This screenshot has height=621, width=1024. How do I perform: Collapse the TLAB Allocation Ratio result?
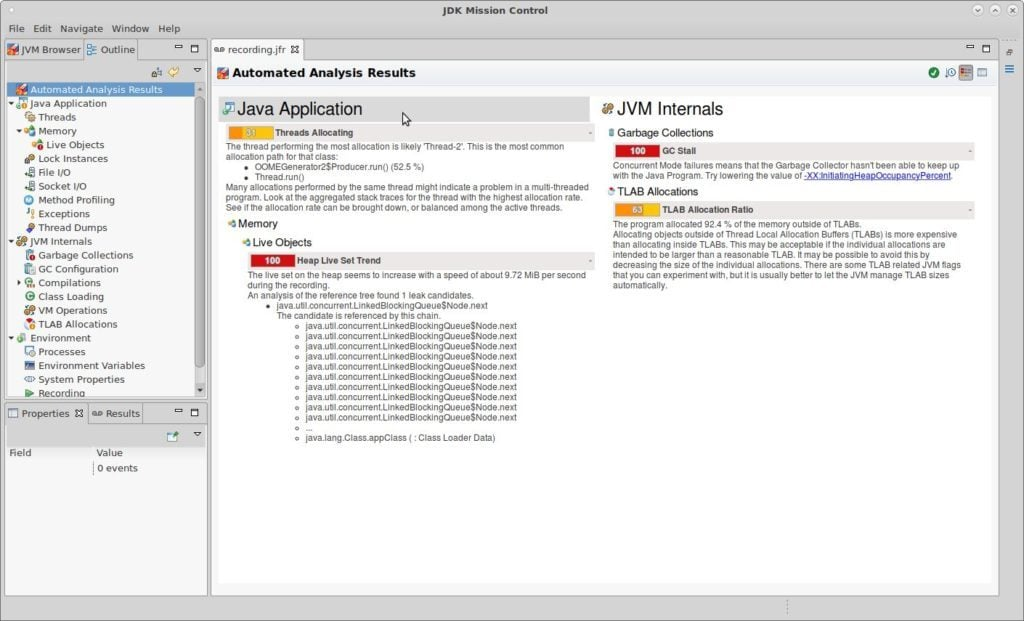pyautogui.click(x=970, y=210)
